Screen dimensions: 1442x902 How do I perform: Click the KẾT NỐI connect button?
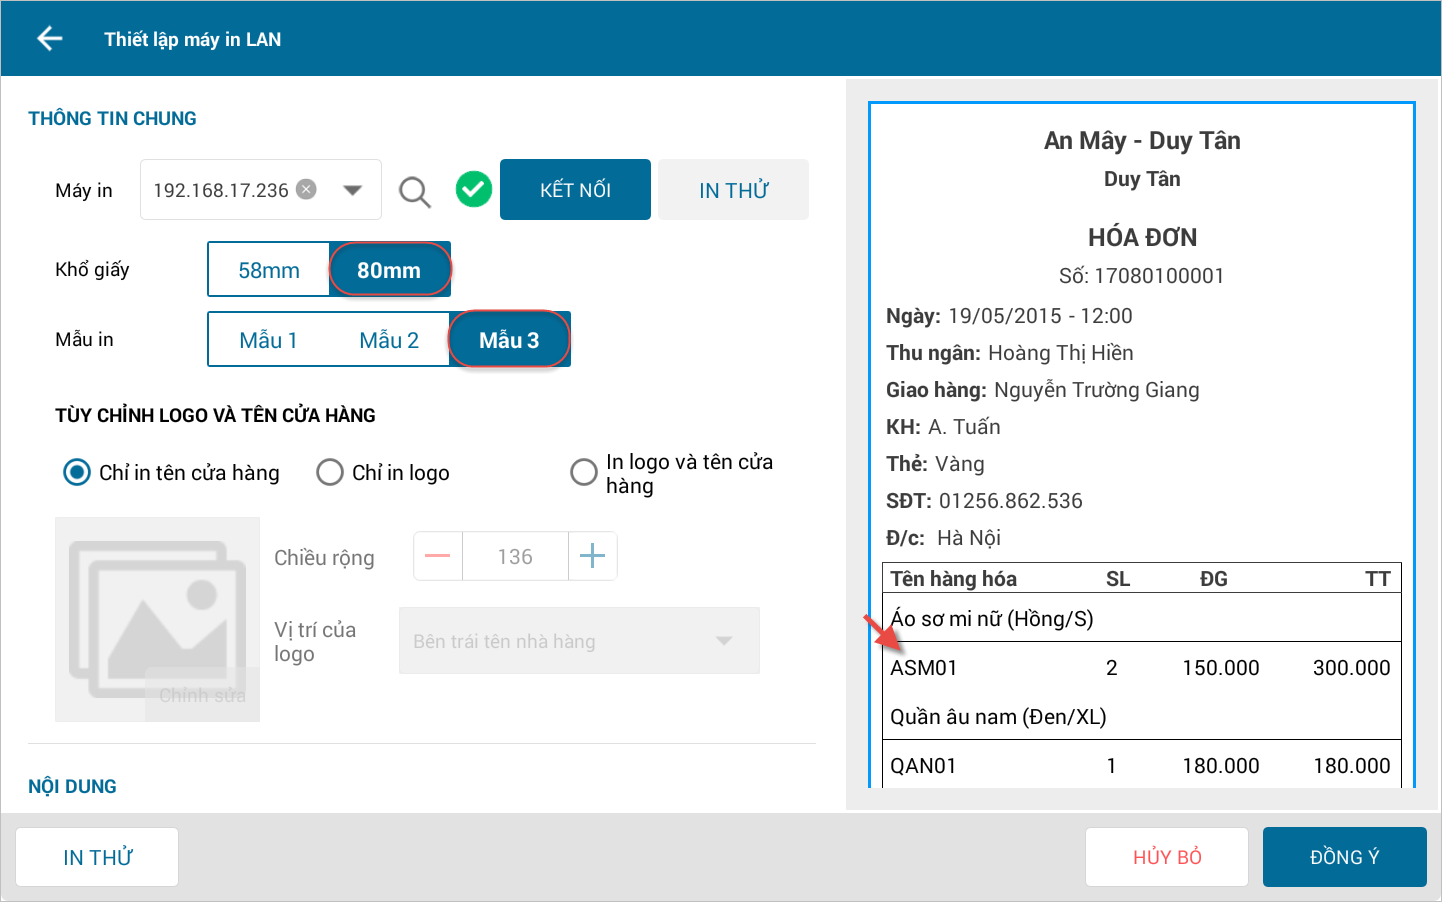click(575, 190)
